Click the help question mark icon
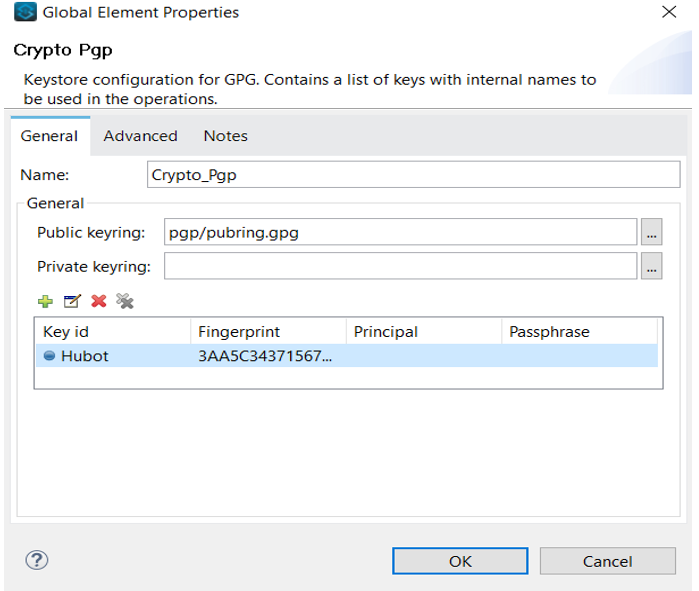Viewport: 699px width, 591px height. click(x=37, y=560)
